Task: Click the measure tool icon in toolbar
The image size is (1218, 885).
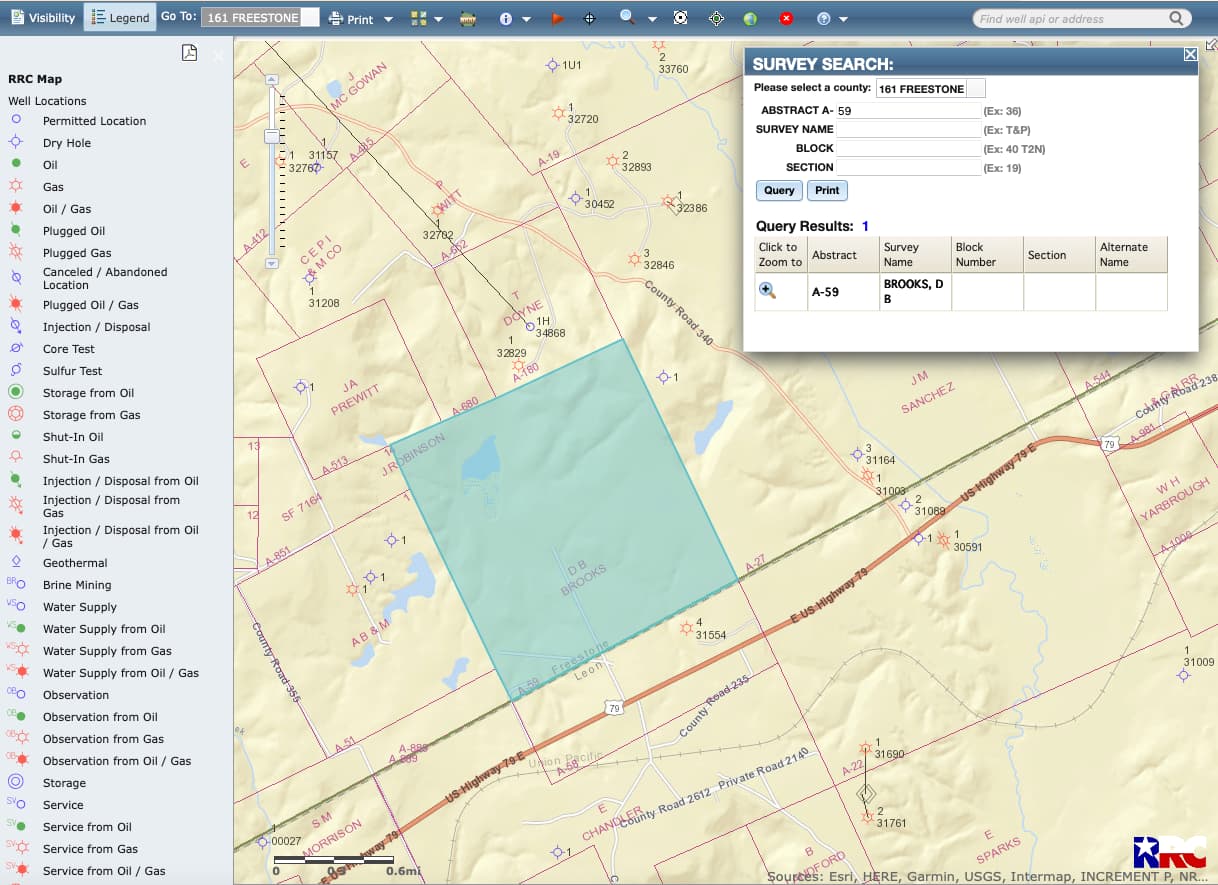Action: tap(468, 19)
